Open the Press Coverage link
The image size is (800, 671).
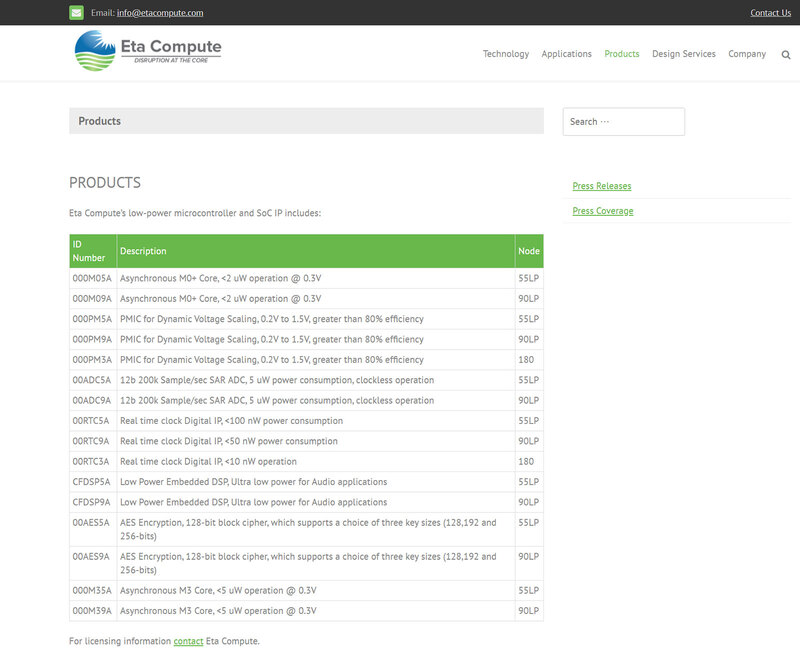pyautogui.click(x=602, y=211)
